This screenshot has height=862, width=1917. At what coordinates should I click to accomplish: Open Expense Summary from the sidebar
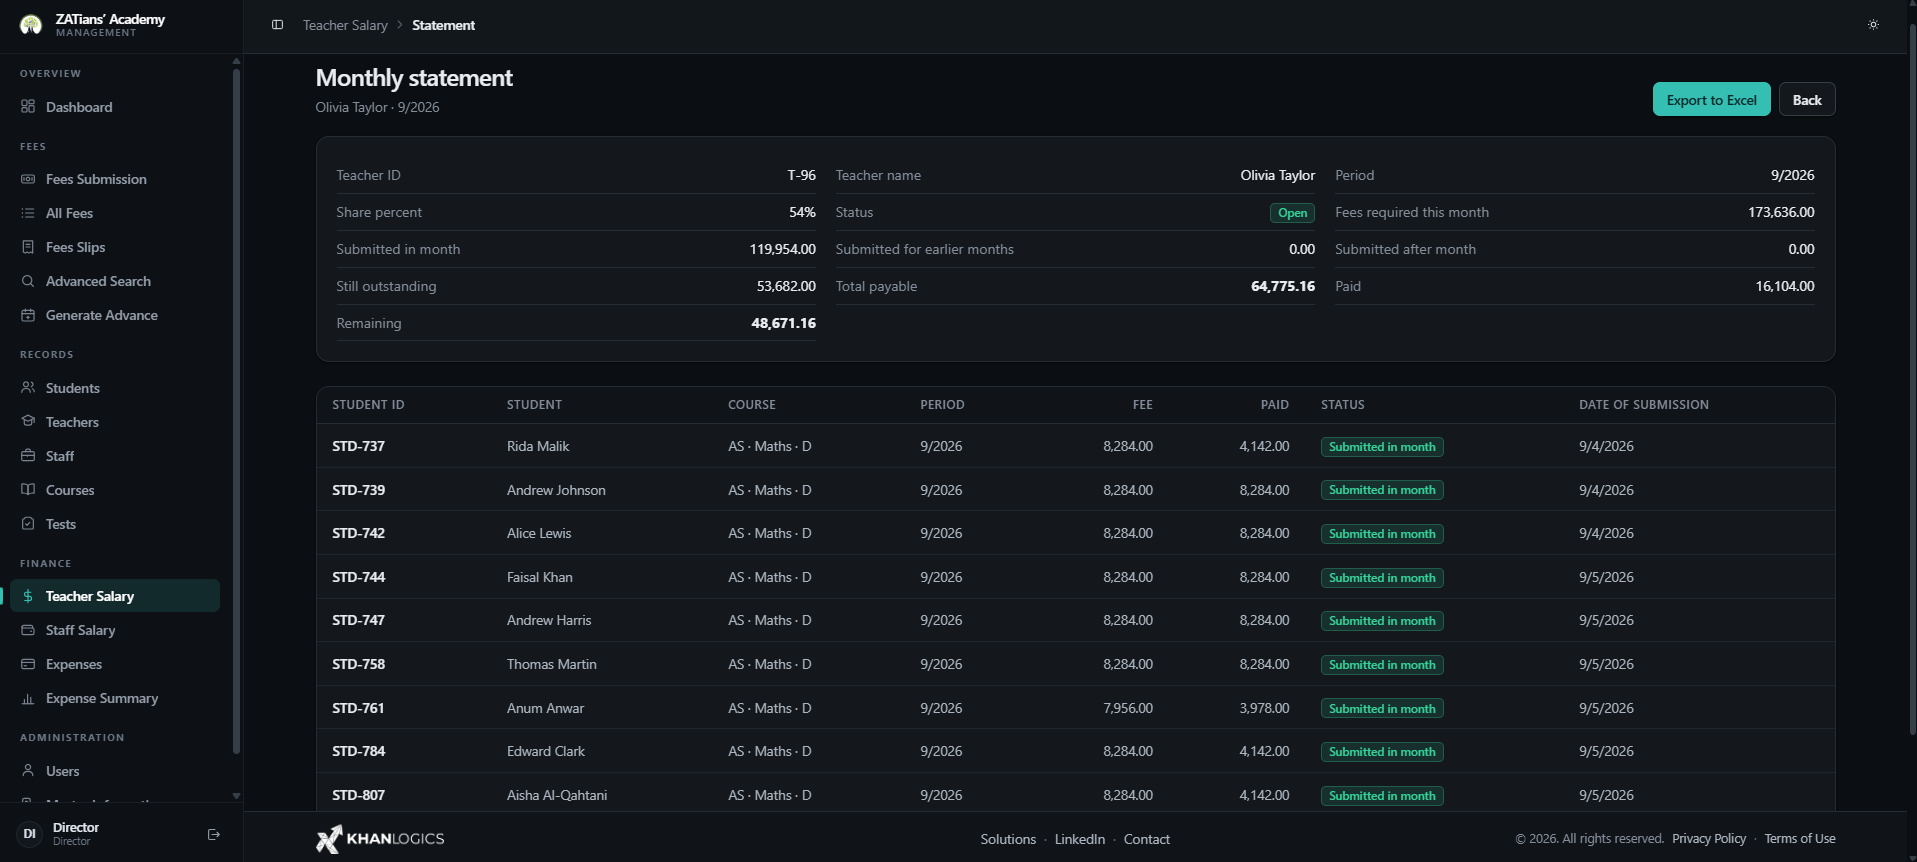pyautogui.click(x=115, y=698)
